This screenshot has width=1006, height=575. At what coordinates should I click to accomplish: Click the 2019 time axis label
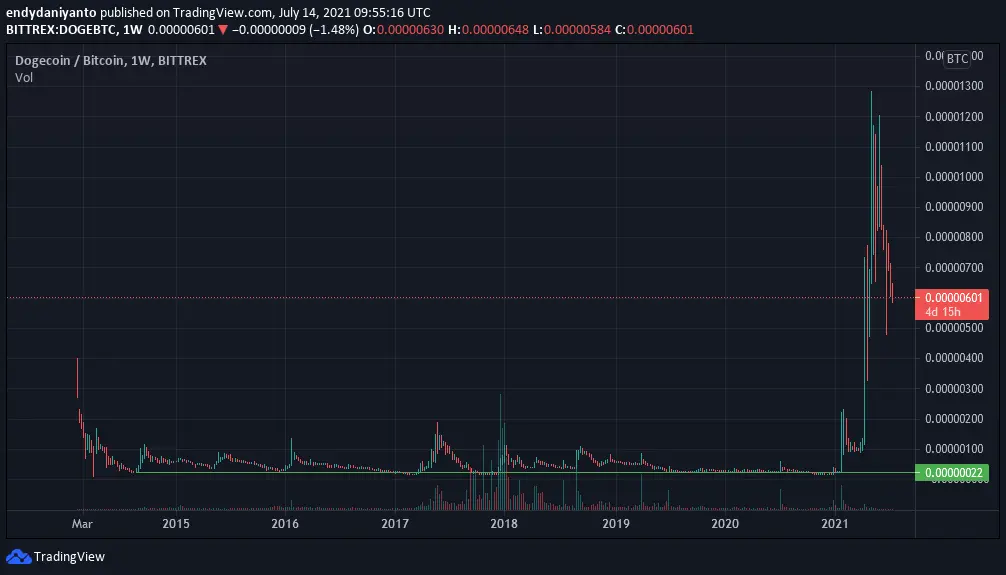click(616, 524)
